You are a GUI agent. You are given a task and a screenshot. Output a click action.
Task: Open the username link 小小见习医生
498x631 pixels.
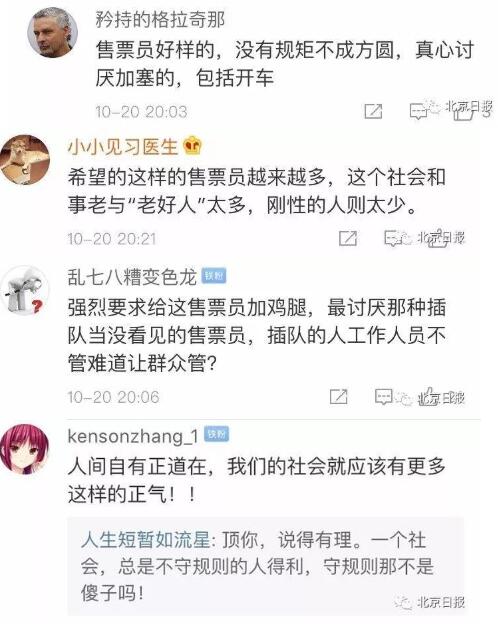point(123,146)
